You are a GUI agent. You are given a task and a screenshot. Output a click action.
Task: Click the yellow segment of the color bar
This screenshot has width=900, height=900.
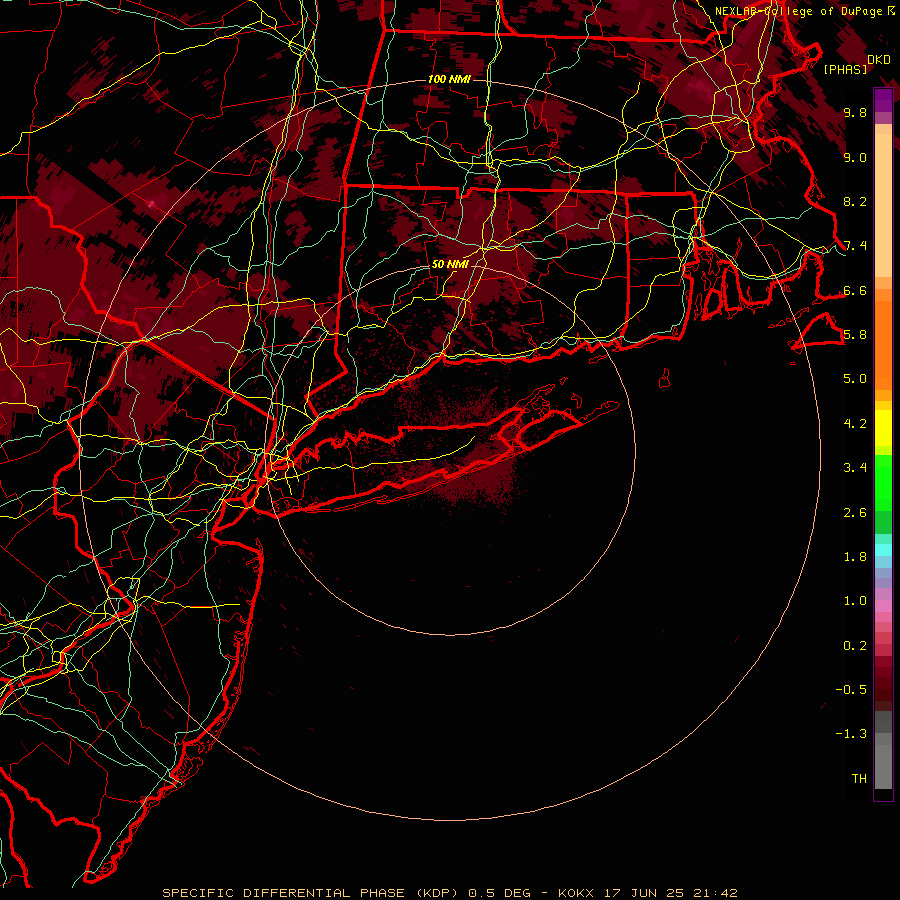click(x=883, y=428)
